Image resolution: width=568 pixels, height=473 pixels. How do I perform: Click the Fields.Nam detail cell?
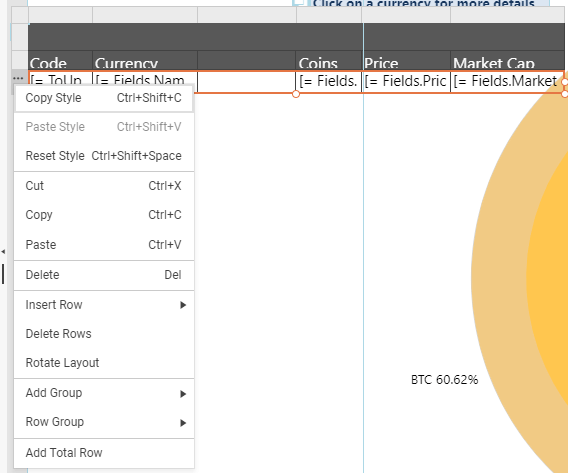[x=145, y=79]
